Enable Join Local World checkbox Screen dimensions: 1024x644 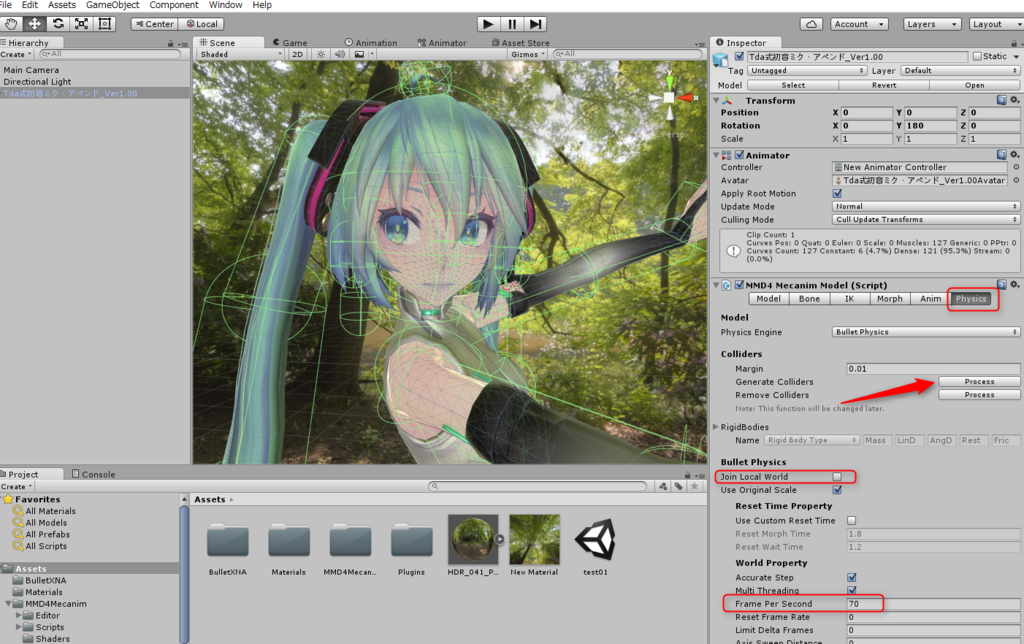pos(837,477)
